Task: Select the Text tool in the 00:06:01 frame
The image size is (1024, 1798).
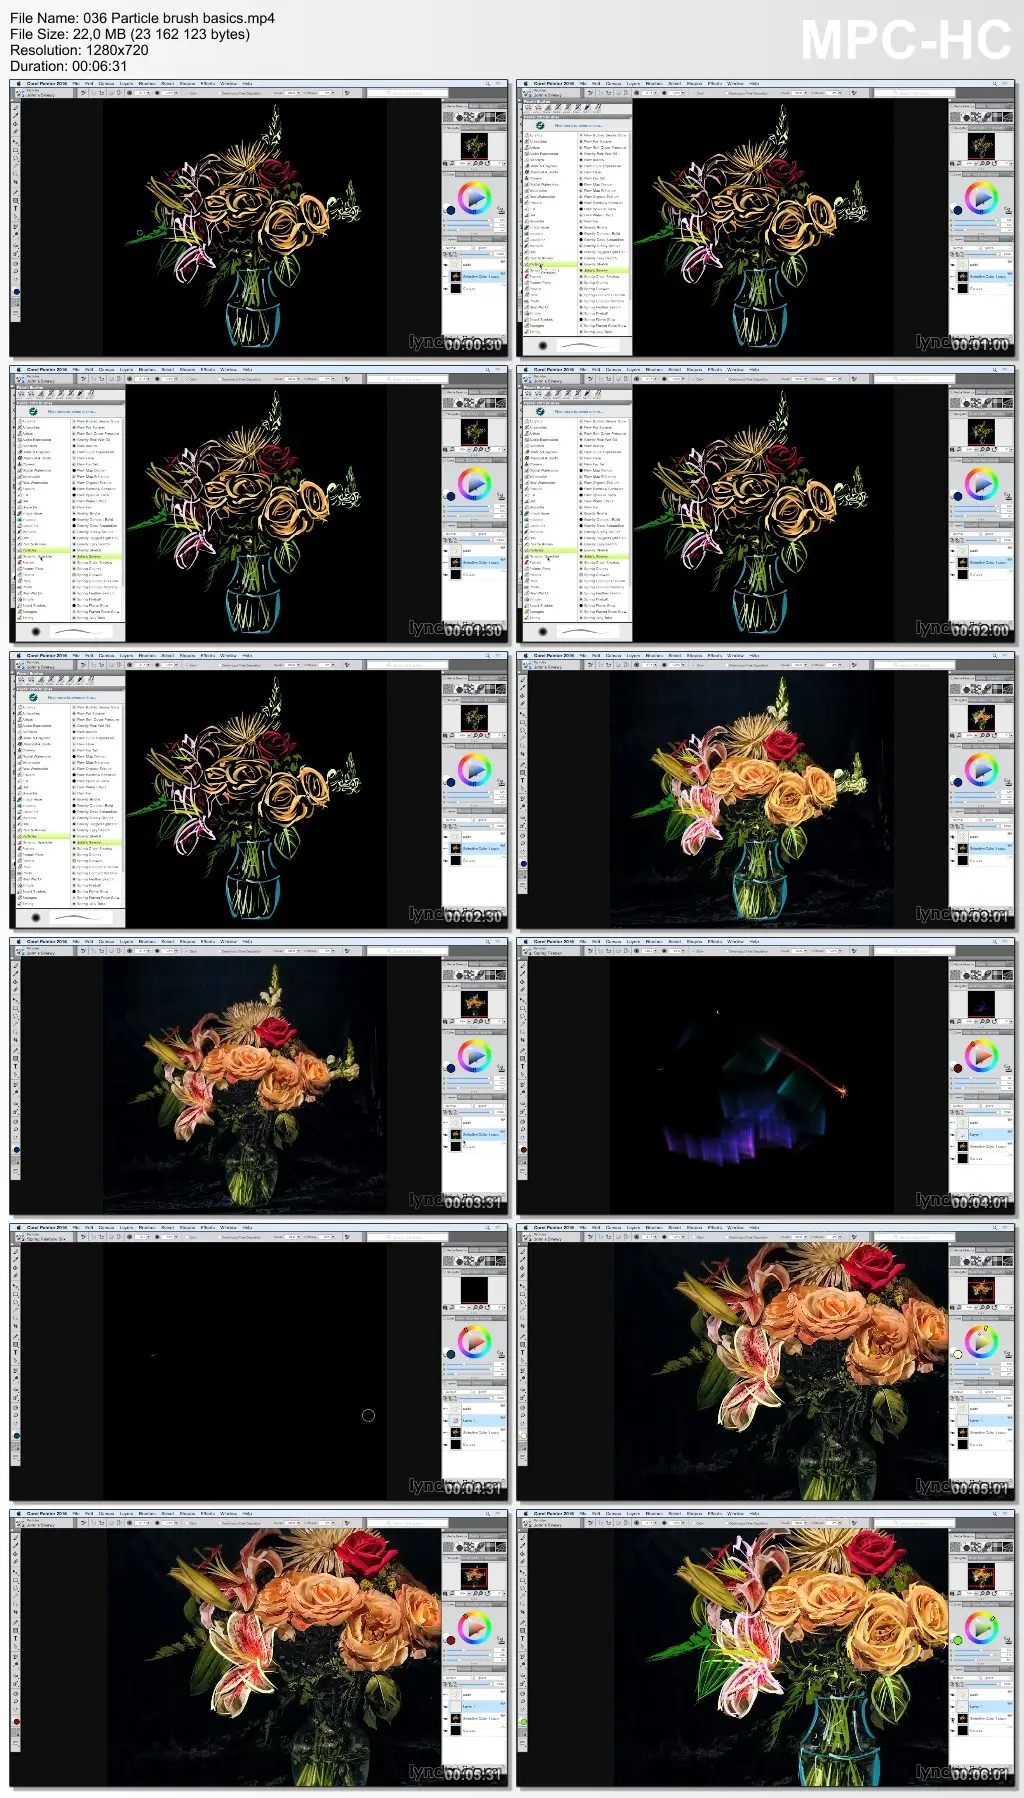Action: tap(522, 1639)
